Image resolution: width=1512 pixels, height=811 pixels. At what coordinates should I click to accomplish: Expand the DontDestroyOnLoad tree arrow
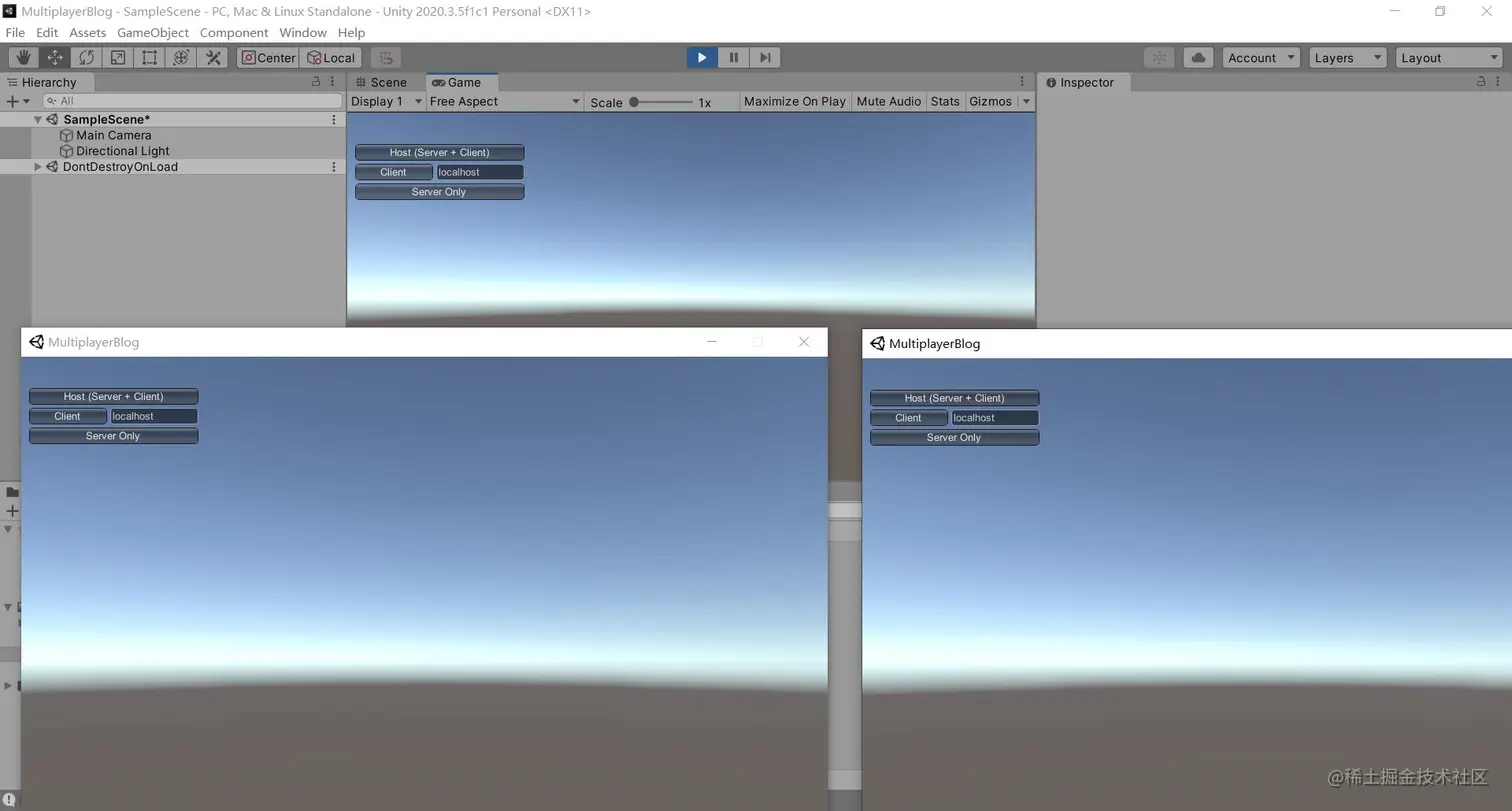[38, 167]
